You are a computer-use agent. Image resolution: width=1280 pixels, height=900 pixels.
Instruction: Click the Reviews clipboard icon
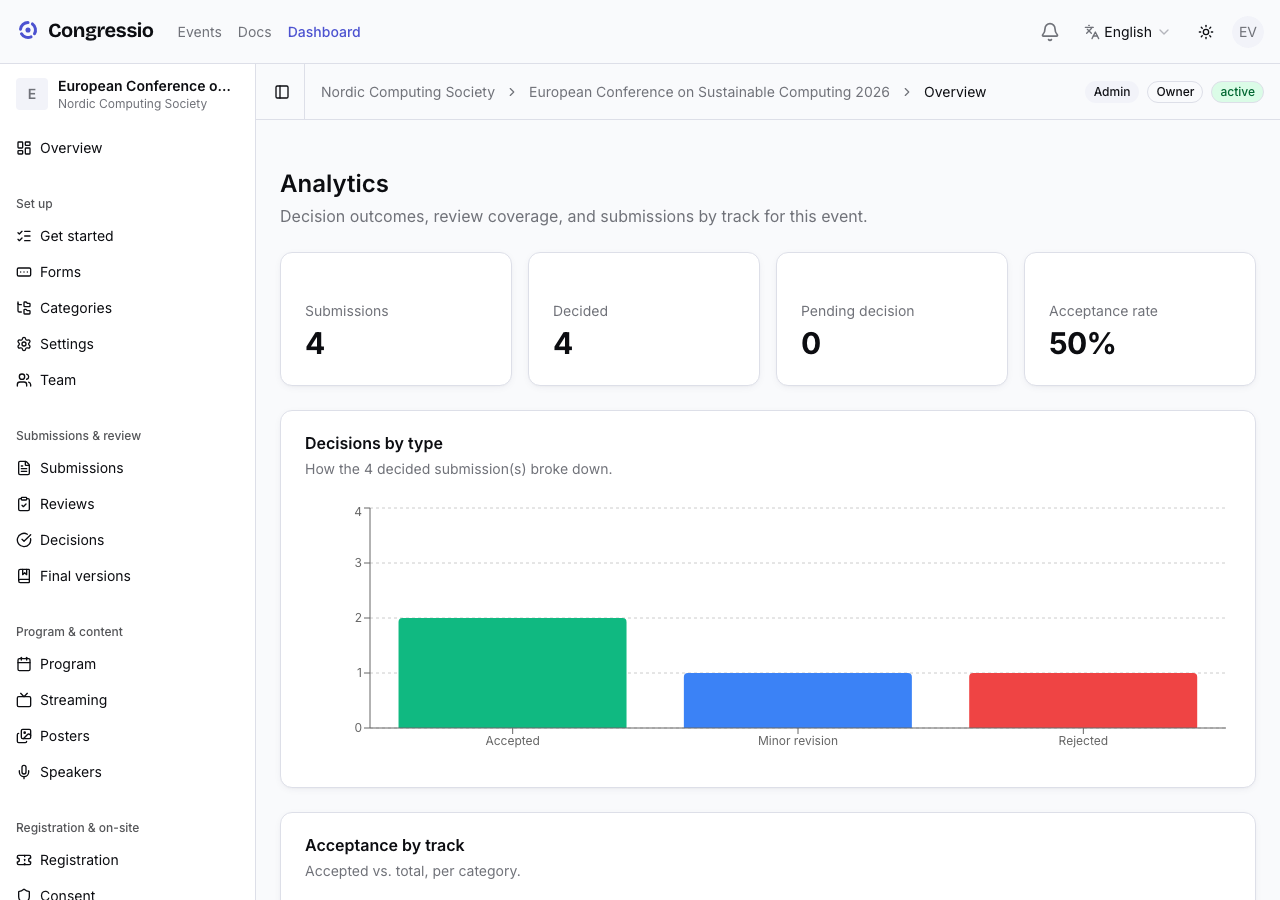24,504
